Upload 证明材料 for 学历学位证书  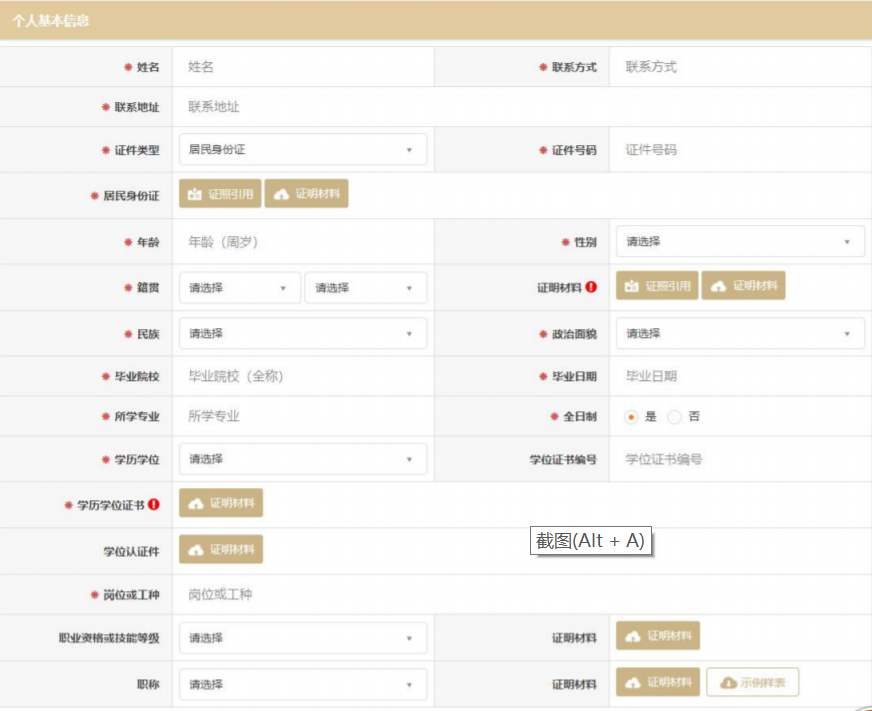(x=221, y=503)
